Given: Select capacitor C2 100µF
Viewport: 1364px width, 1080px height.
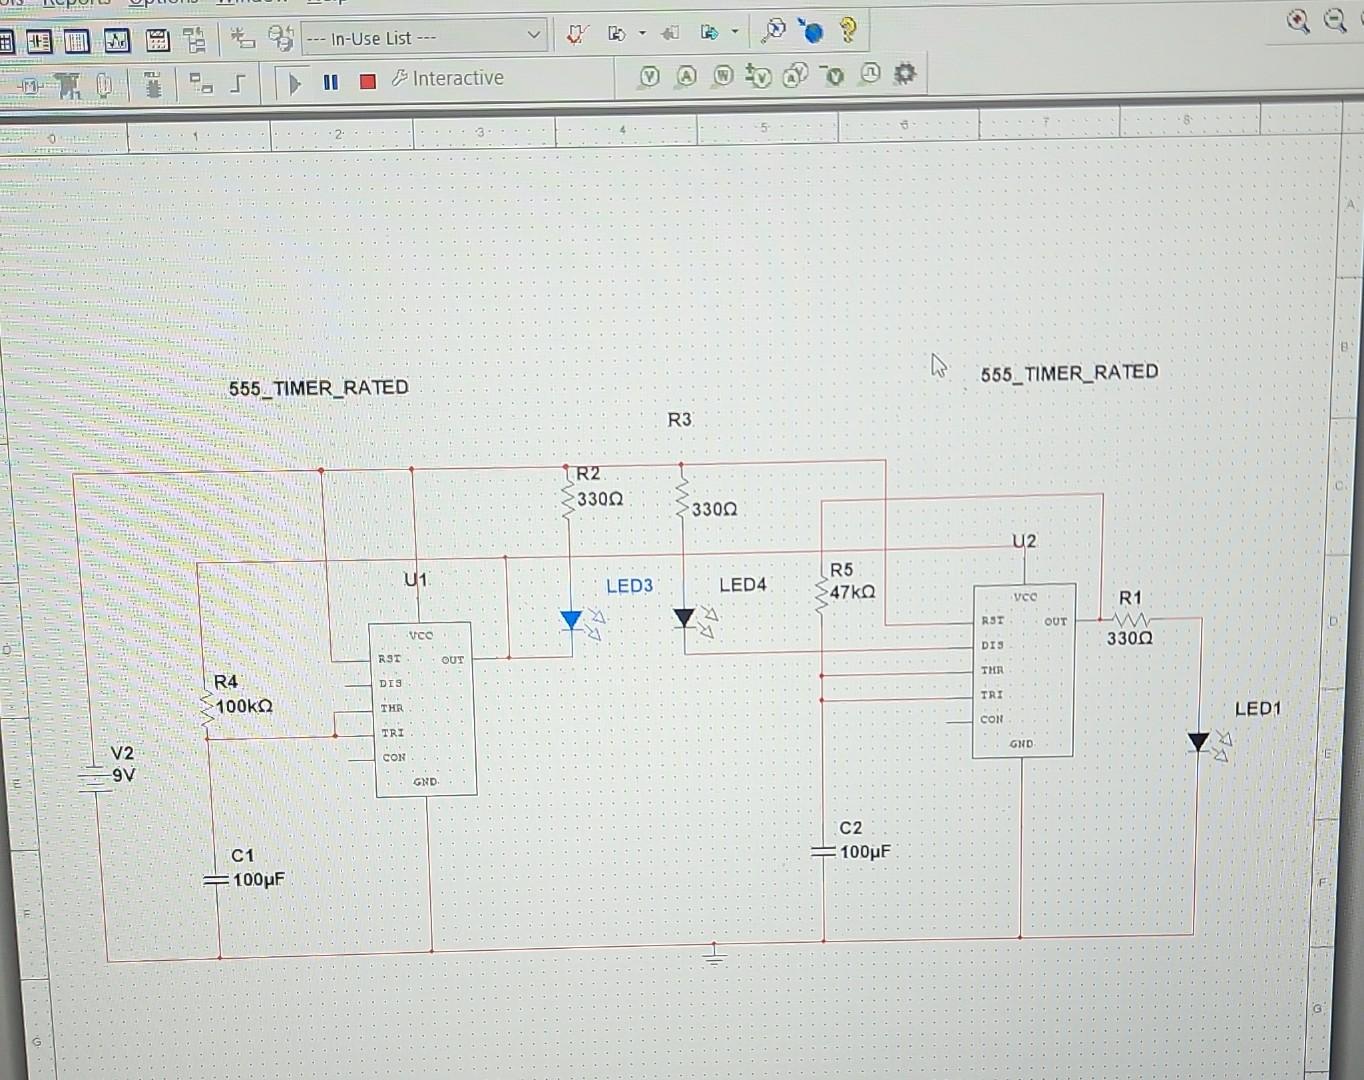Looking at the screenshot, I should (822, 852).
